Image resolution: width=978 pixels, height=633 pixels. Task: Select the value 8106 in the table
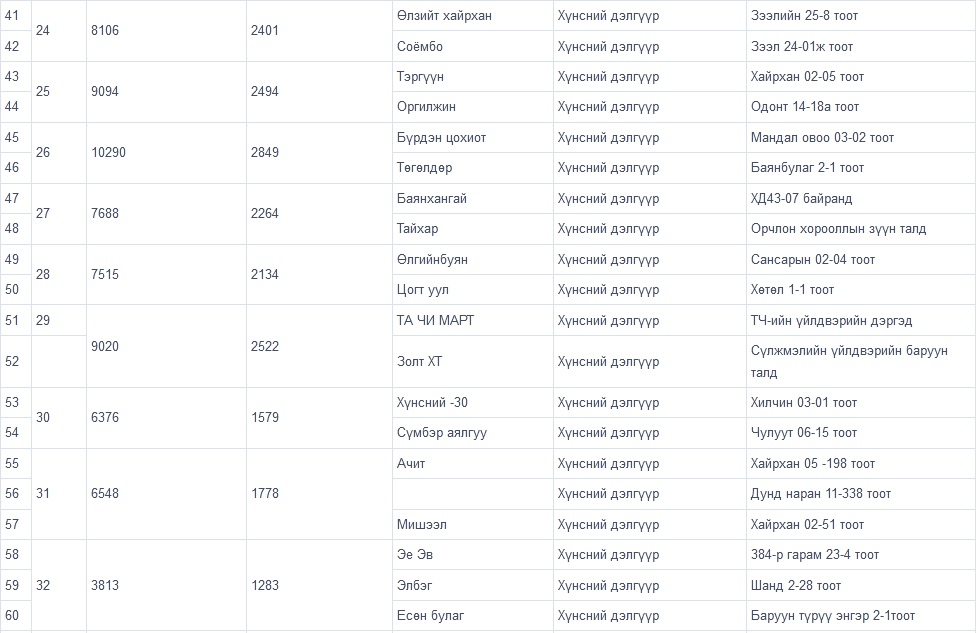click(x=104, y=31)
